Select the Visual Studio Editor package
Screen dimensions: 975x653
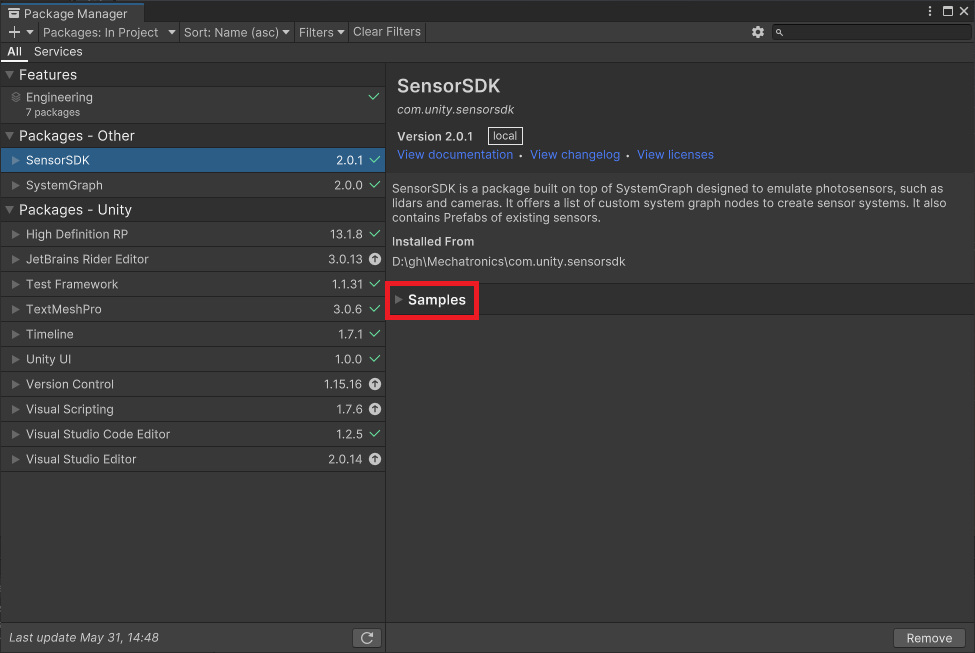[193, 459]
